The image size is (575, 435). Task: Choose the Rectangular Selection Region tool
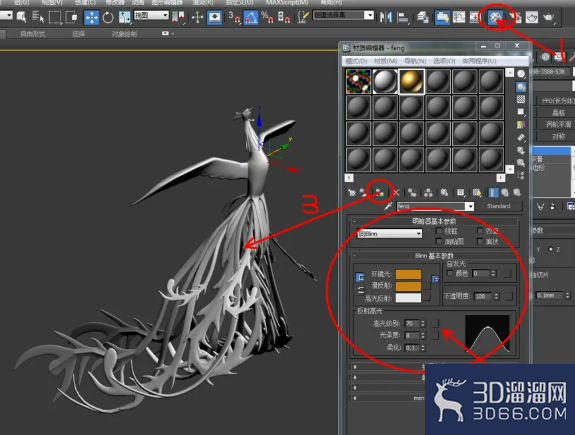coord(55,17)
